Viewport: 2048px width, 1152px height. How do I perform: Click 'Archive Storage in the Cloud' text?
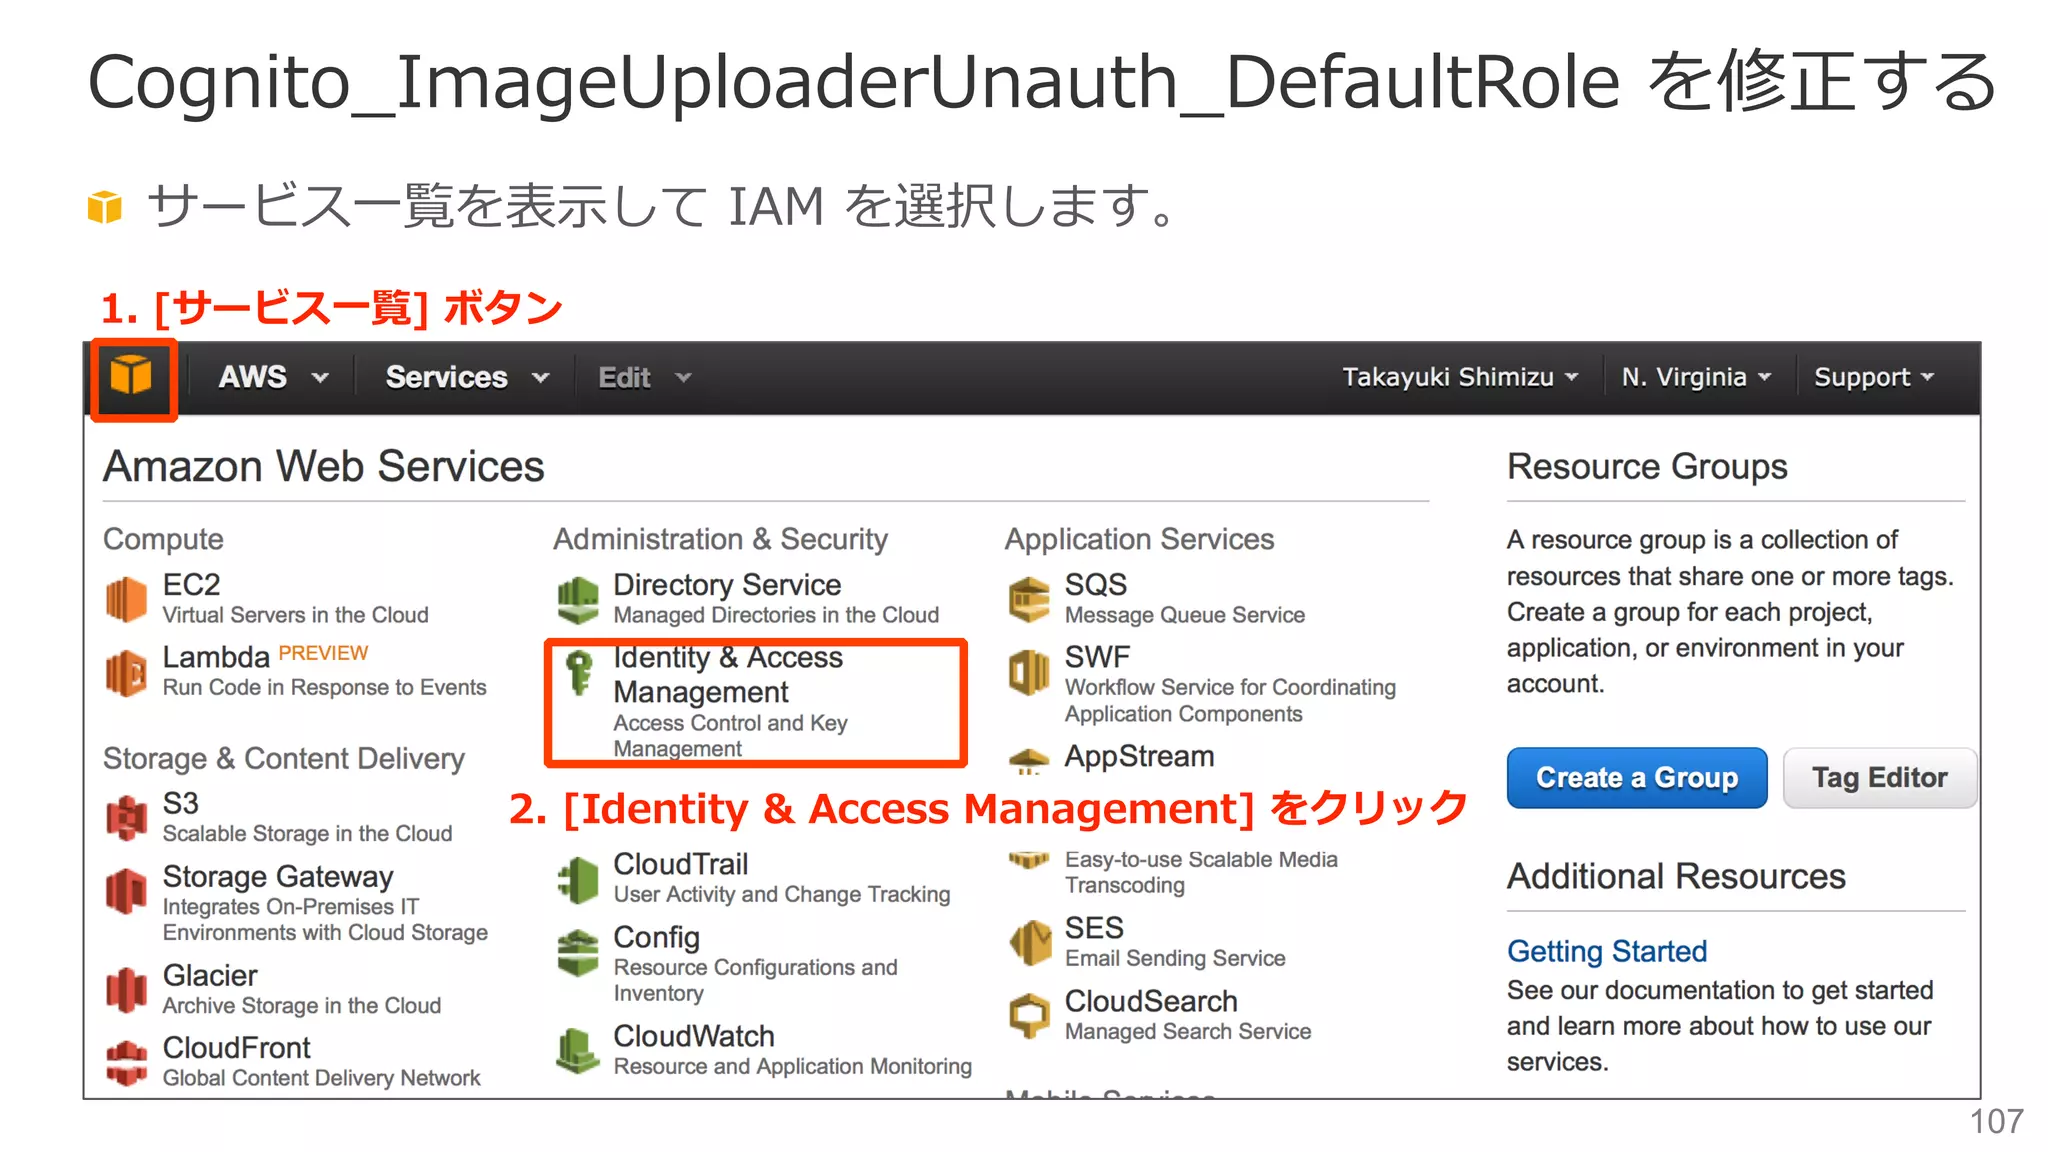(x=302, y=1006)
